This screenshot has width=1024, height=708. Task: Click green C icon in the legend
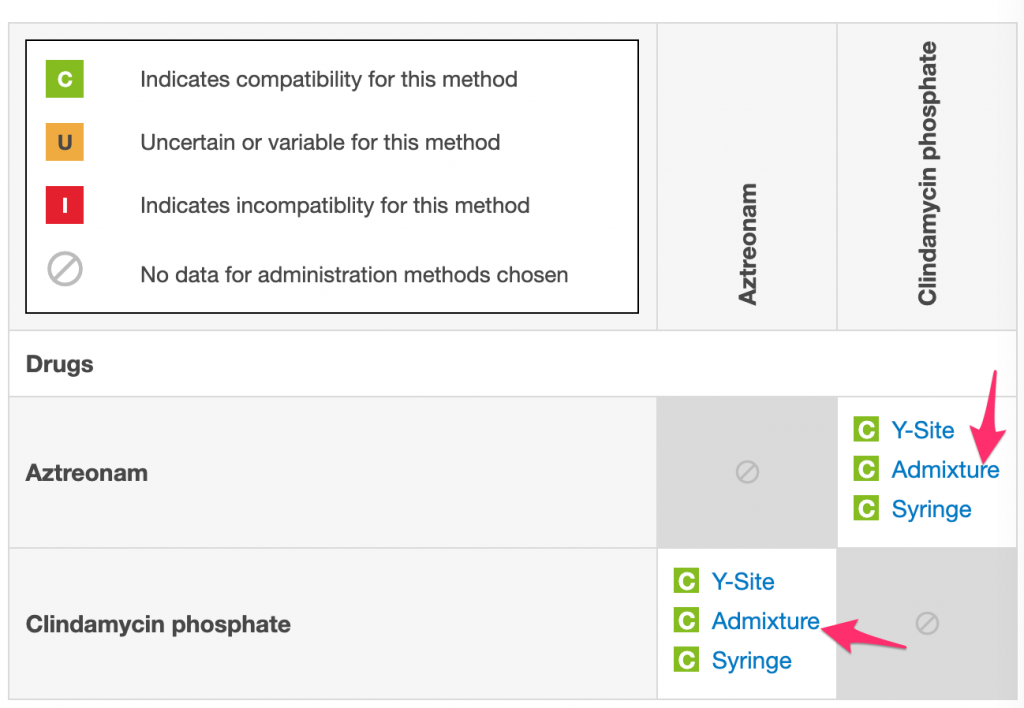click(64, 79)
